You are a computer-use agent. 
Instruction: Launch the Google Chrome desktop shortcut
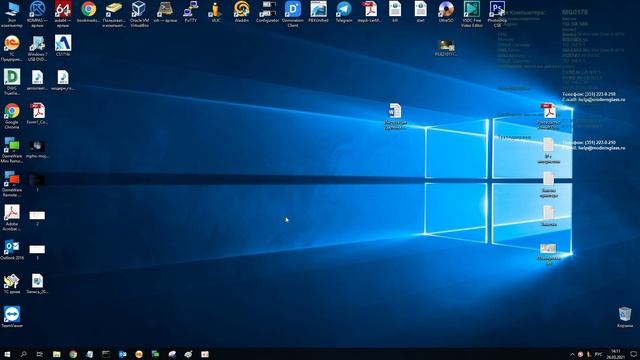pos(12,116)
